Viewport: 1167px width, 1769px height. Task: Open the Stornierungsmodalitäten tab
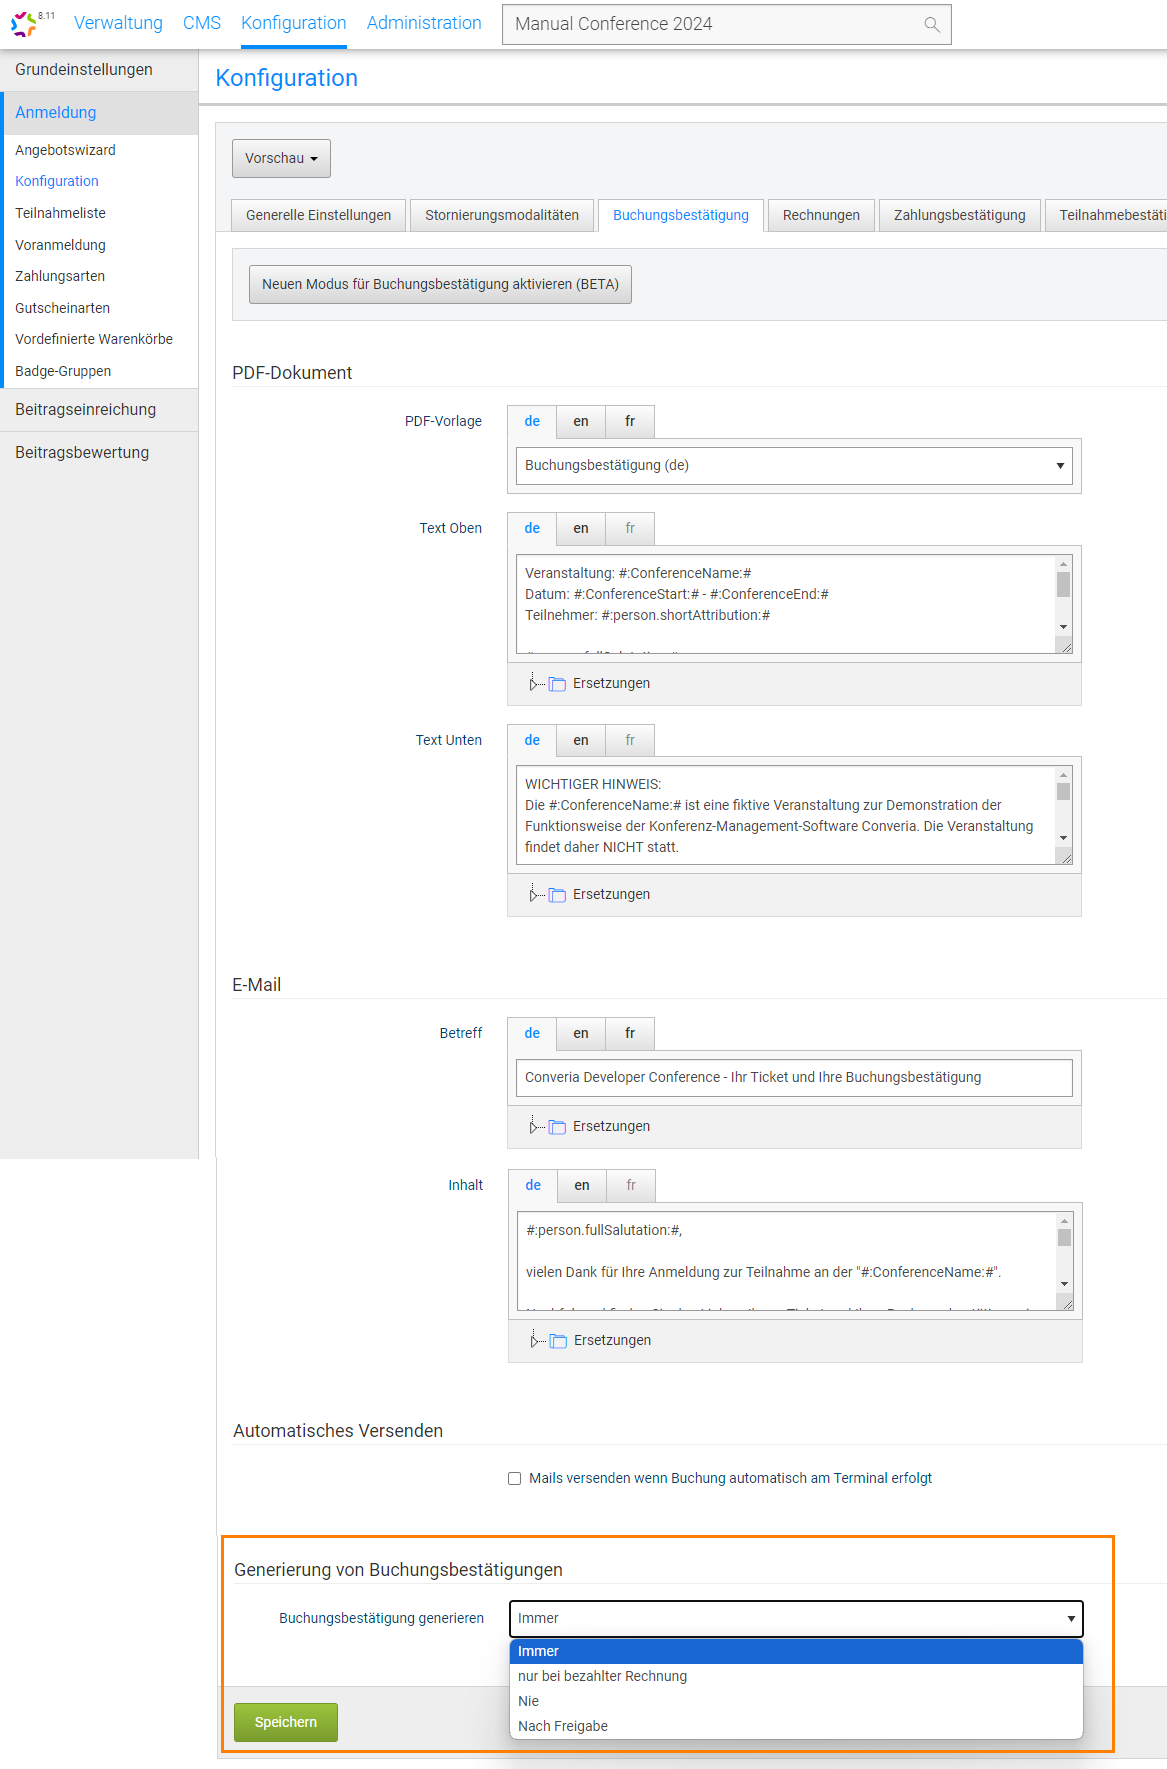tap(501, 215)
